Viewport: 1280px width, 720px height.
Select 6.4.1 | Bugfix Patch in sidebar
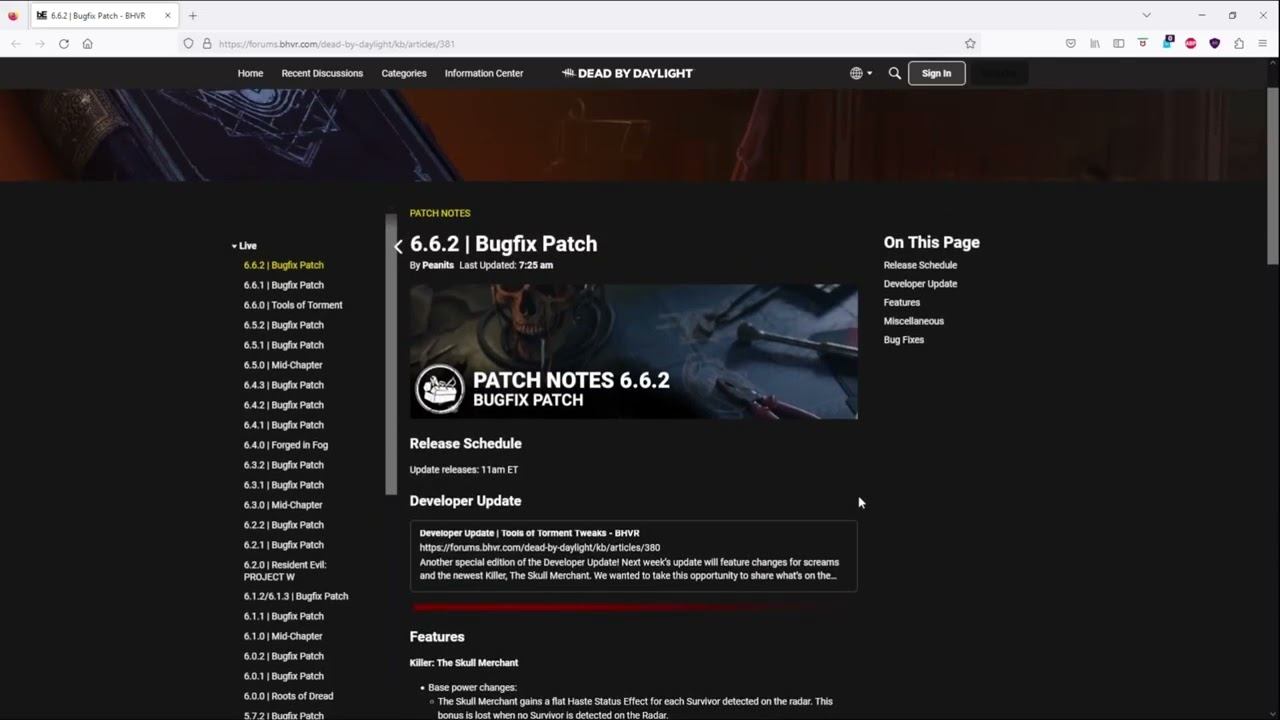coord(284,425)
